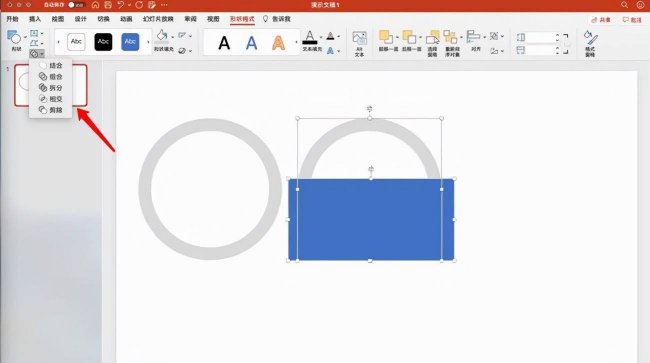Viewport: 650px width, 363px height.
Task: Click the Text Box icon in ribbon
Action: pyautogui.click(x=34, y=33)
